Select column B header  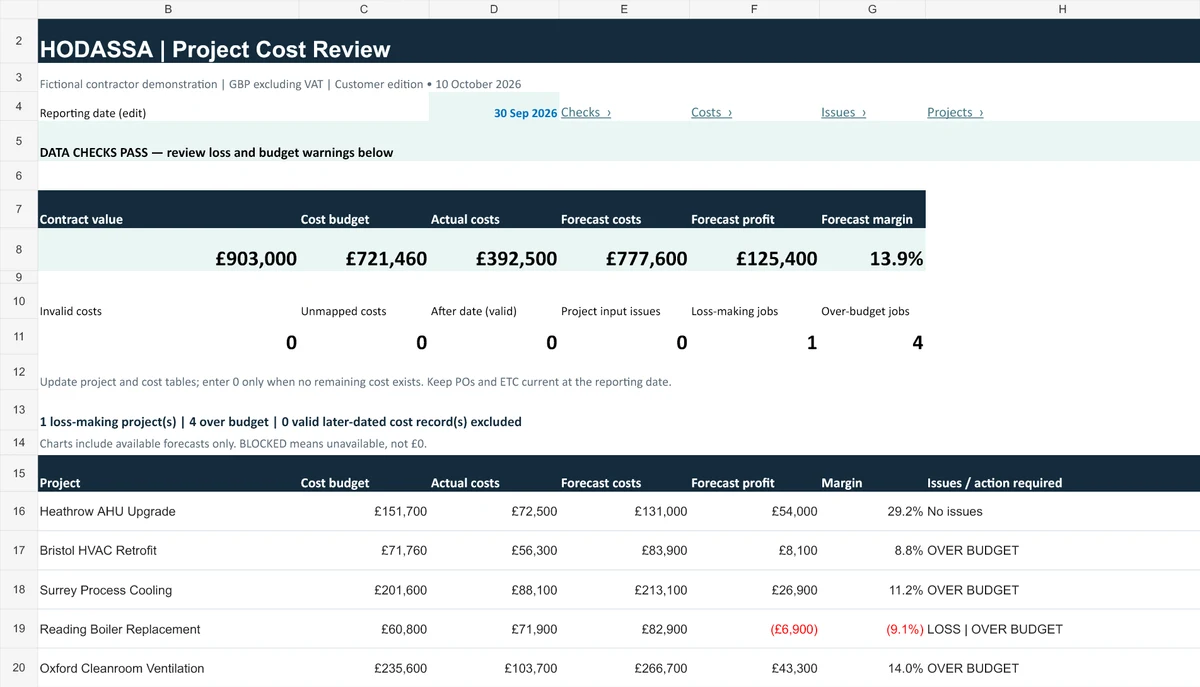pos(167,9)
